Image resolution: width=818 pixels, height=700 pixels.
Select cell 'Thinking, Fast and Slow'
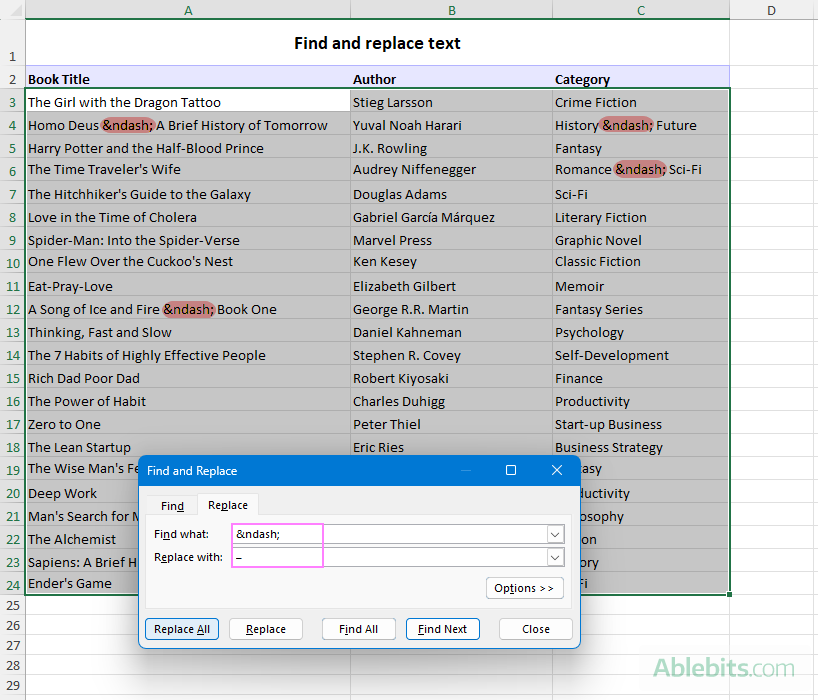pos(188,332)
